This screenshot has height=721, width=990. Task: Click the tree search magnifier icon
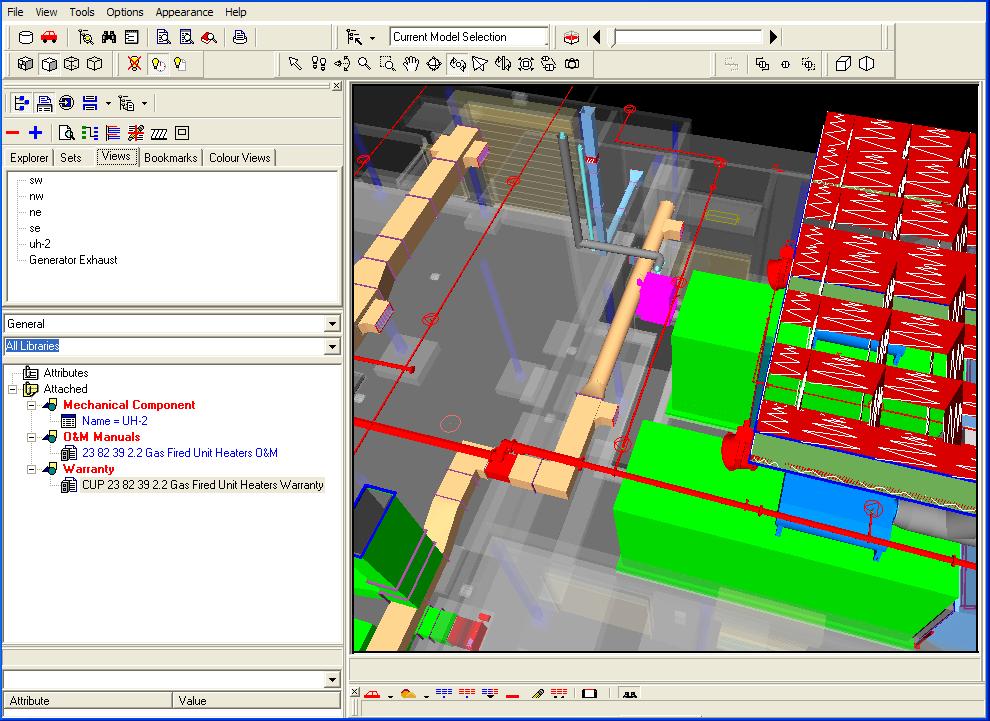pos(86,37)
